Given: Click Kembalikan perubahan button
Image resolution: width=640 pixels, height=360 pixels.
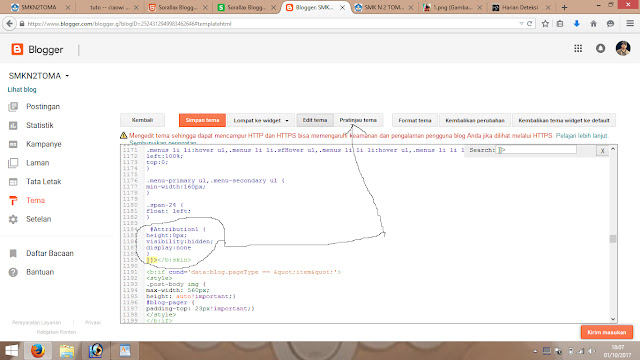Looking at the screenshot, I should [x=475, y=120].
